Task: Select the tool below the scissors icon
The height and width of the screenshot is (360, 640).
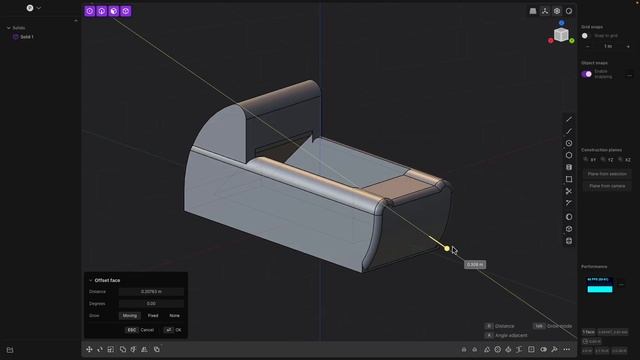Action: pos(569,203)
